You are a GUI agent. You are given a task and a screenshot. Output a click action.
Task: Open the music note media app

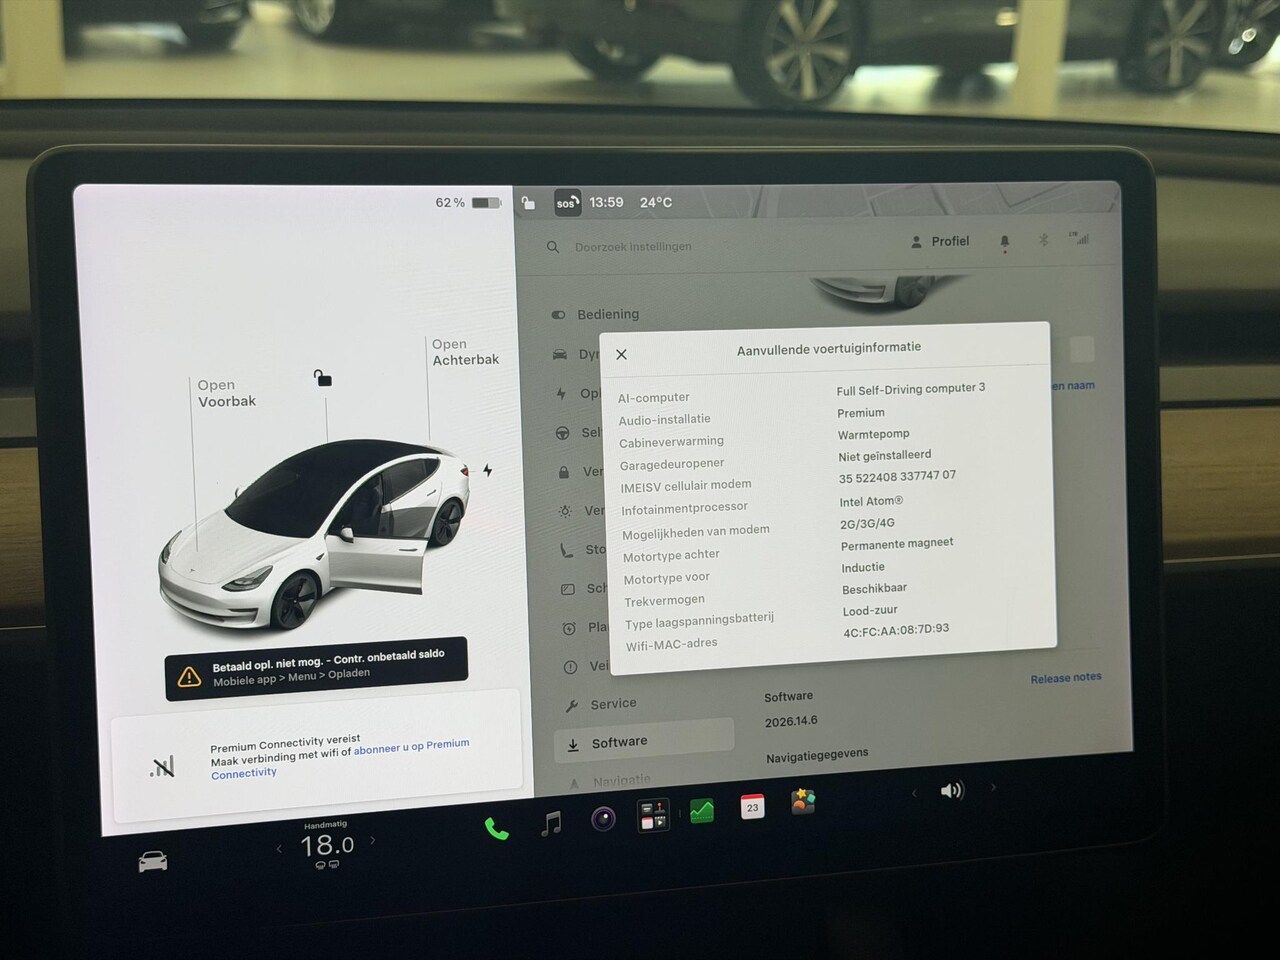[551, 823]
